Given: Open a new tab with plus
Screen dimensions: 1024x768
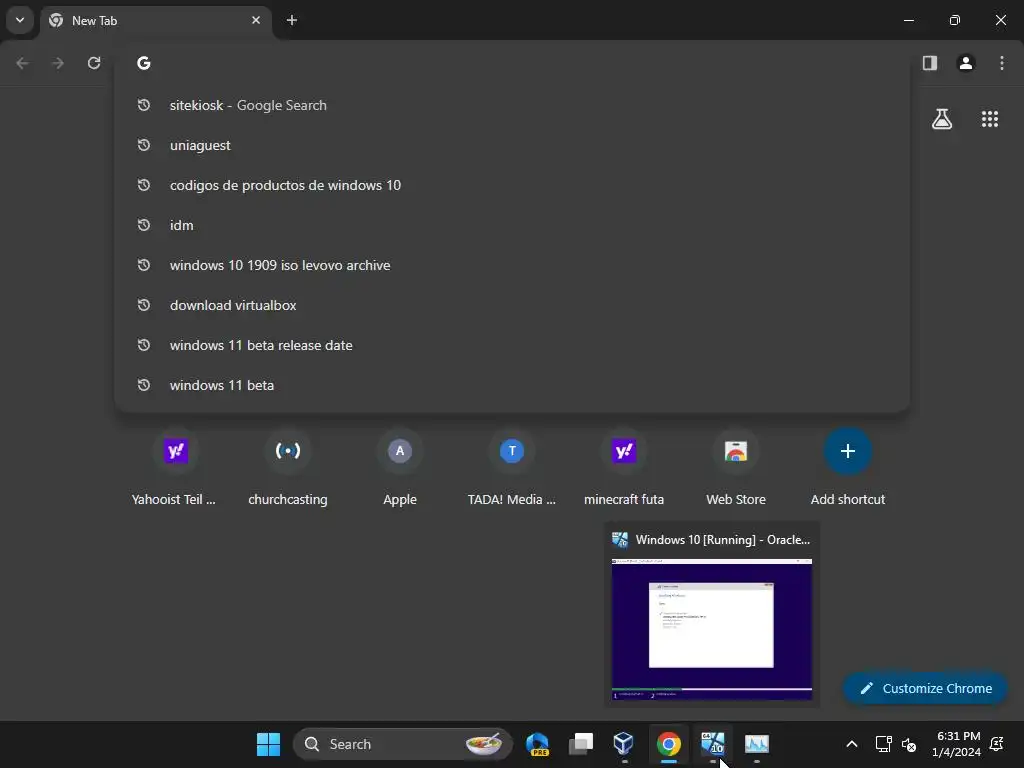Looking at the screenshot, I should [x=292, y=20].
